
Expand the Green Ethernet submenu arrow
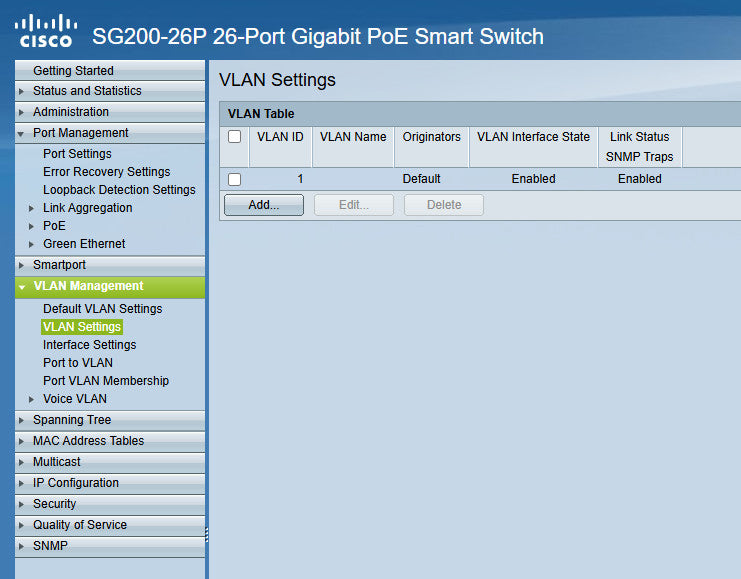(x=31, y=244)
